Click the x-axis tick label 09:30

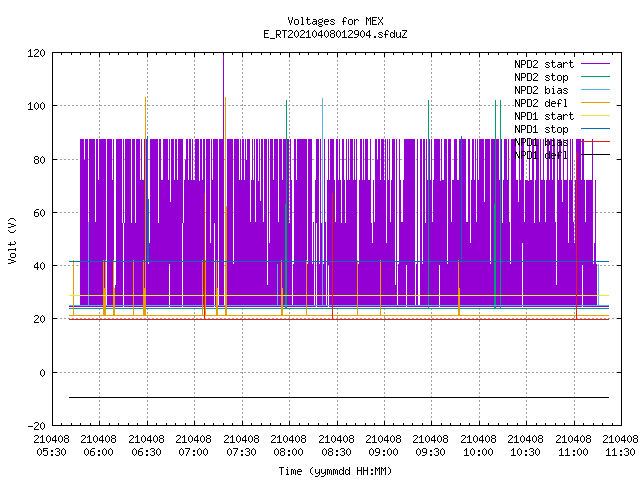tap(431, 452)
